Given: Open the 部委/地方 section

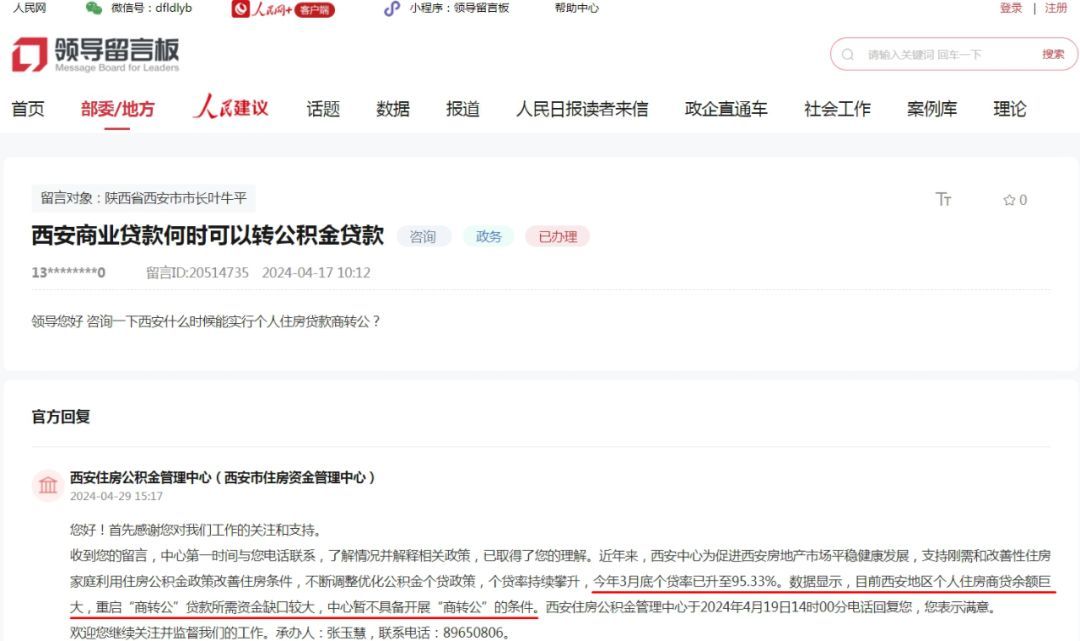Looking at the screenshot, I should click(120, 108).
